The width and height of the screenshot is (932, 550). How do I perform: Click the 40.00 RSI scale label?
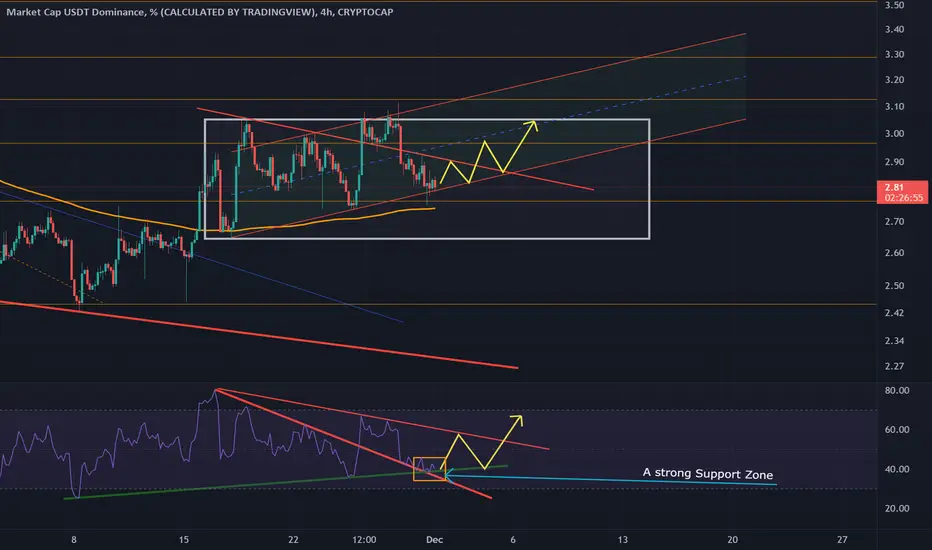click(x=897, y=469)
